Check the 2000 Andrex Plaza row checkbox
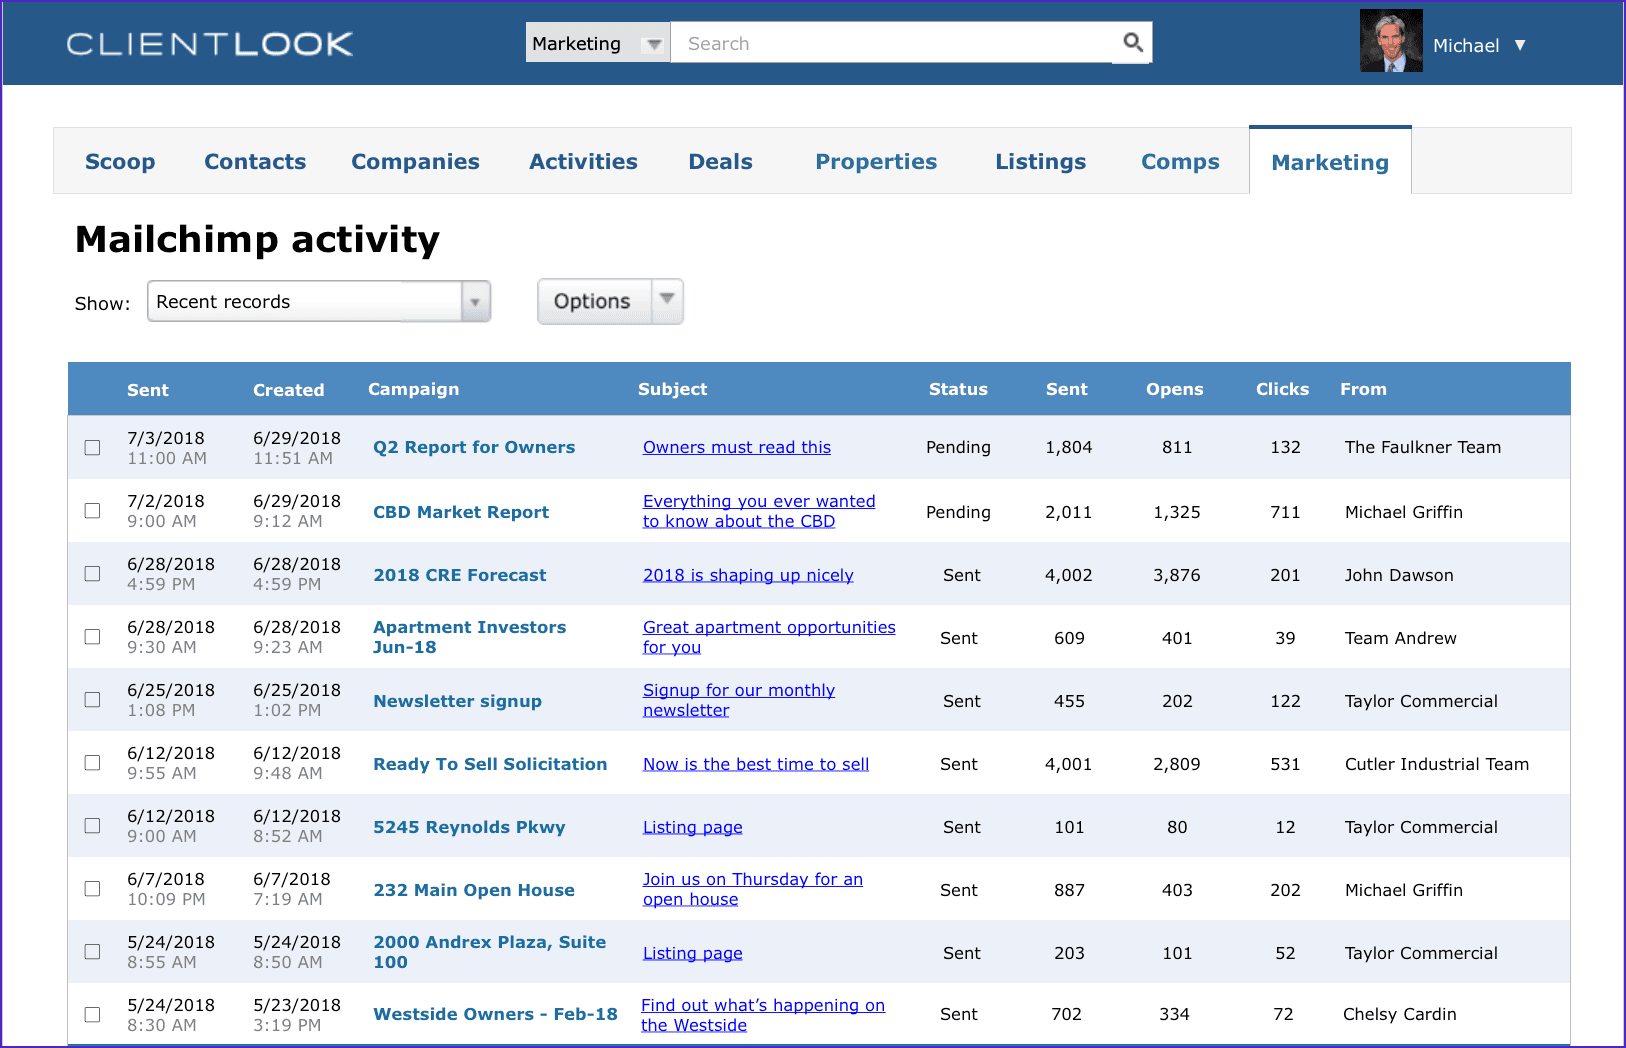1626x1048 pixels. pos(92,951)
